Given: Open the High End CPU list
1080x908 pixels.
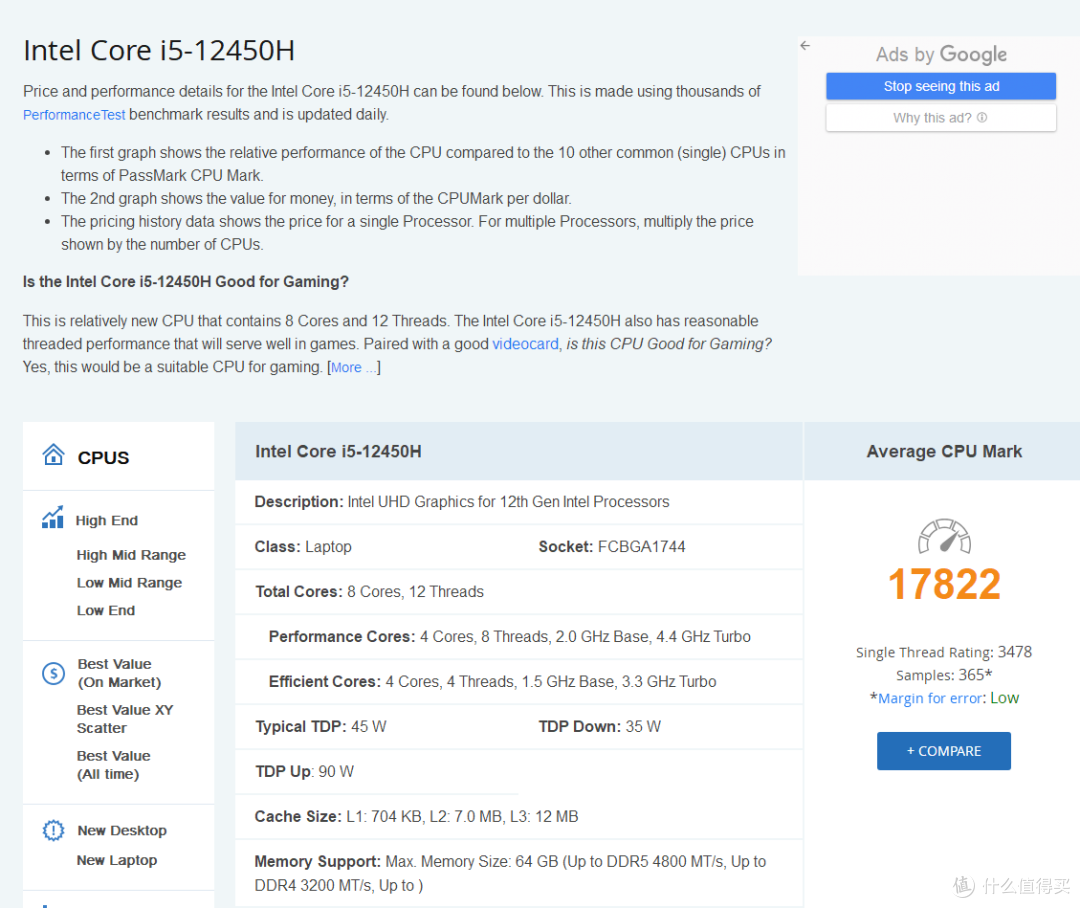Looking at the screenshot, I should [107, 521].
